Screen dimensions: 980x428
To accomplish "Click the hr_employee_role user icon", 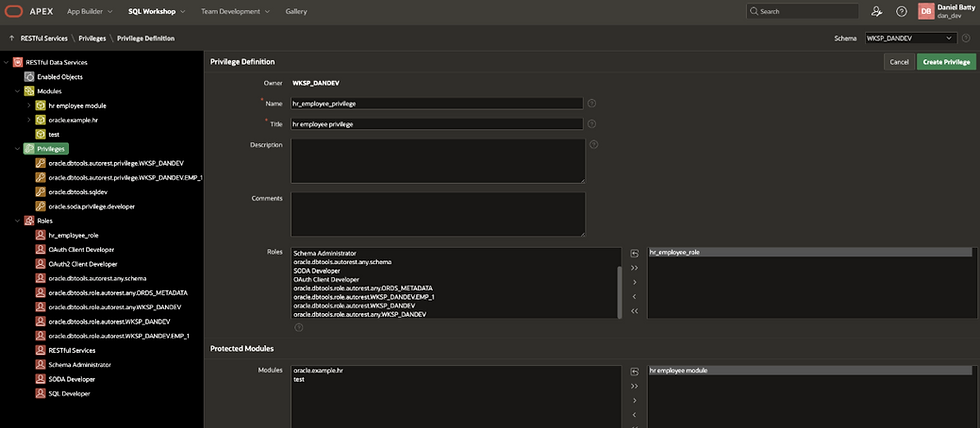I will coord(40,236).
